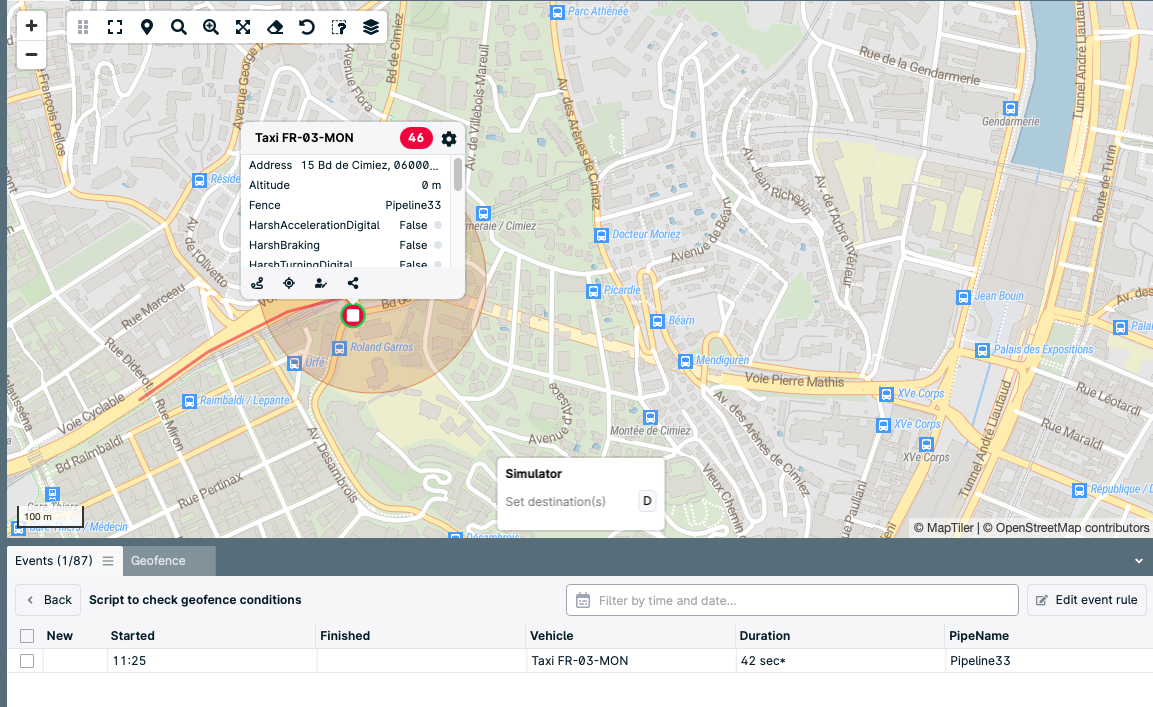The image size is (1153, 707).
Task: Click the crosshair follow-vehicle icon
Action: pyautogui.click(x=289, y=283)
